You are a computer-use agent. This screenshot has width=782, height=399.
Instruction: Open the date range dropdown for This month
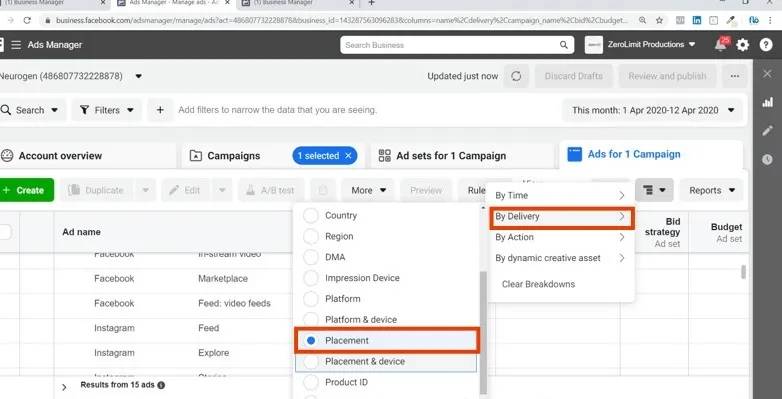[x=653, y=110]
